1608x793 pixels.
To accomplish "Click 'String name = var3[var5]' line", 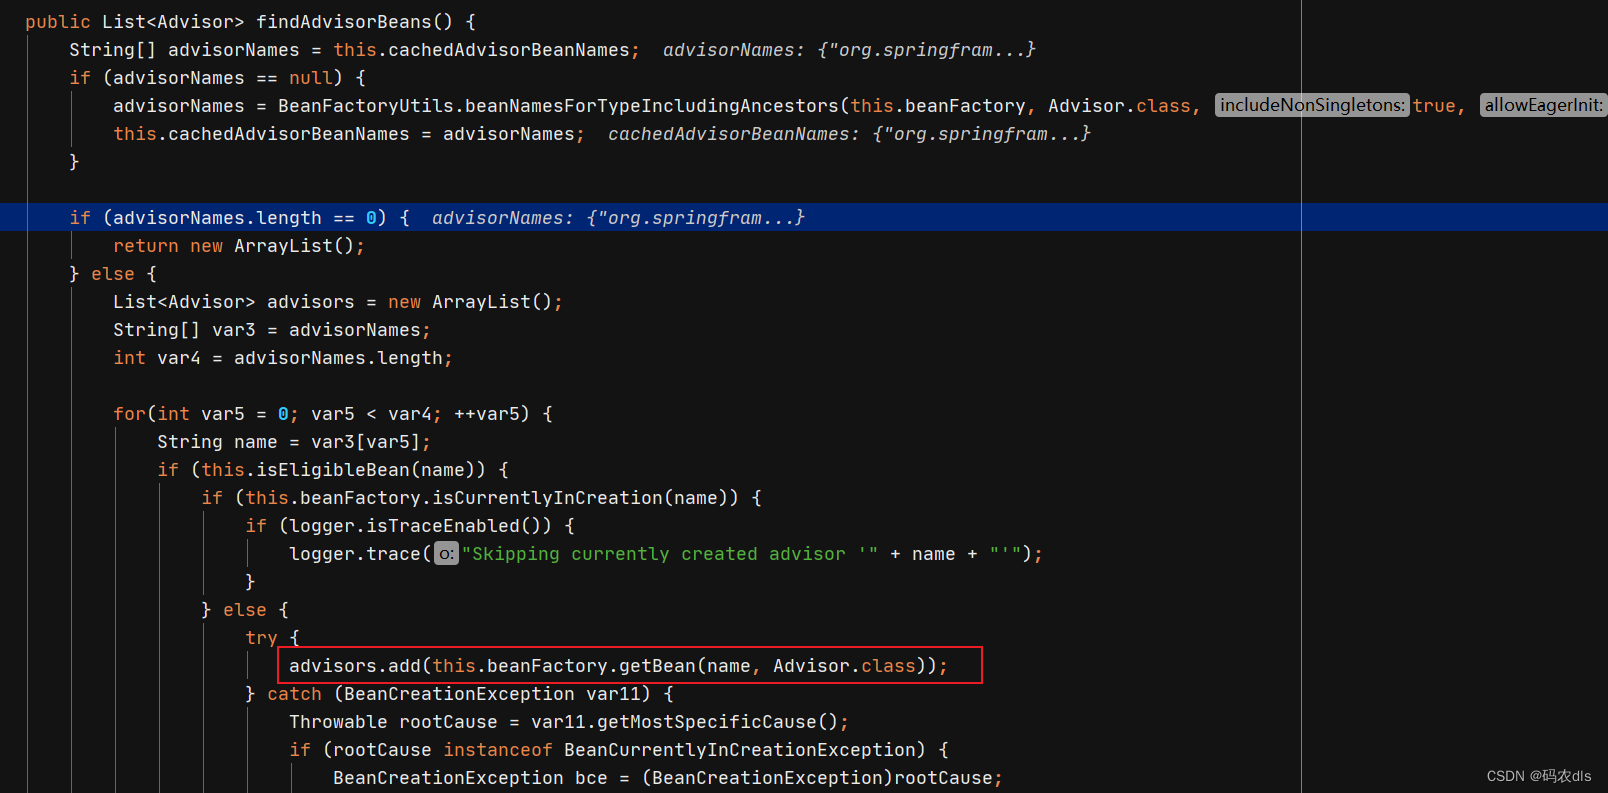I will [294, 442].
